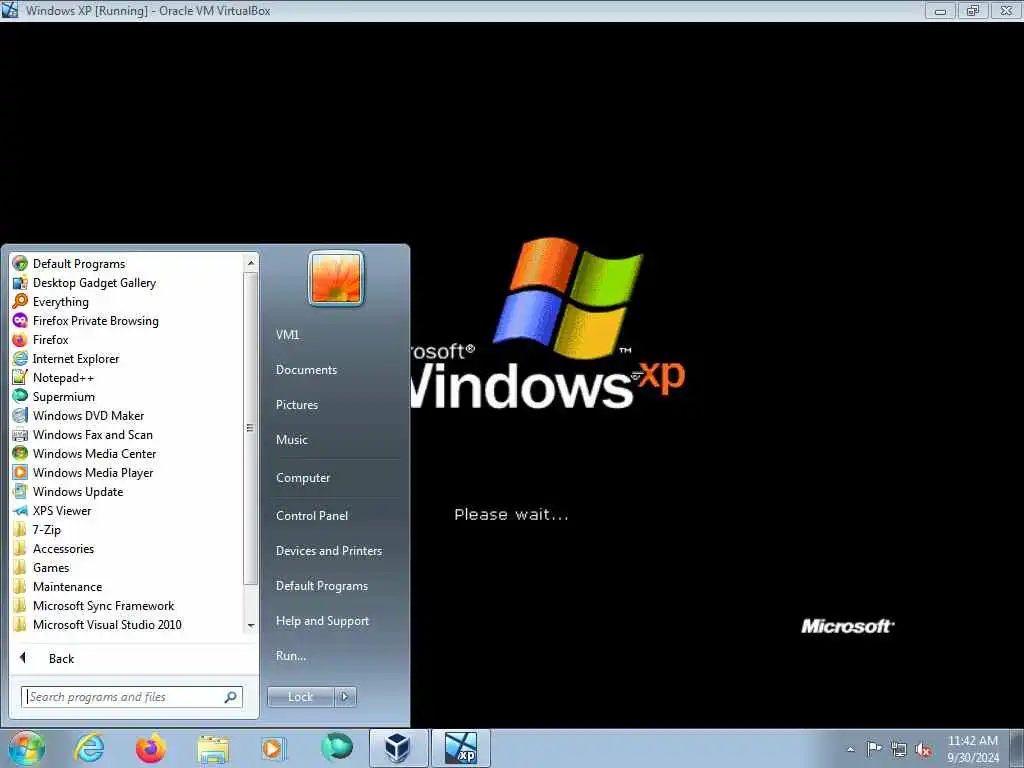This screenshot has width=1024, height=768.
Task: Click the muted volume tray icon
Action: 923,749
